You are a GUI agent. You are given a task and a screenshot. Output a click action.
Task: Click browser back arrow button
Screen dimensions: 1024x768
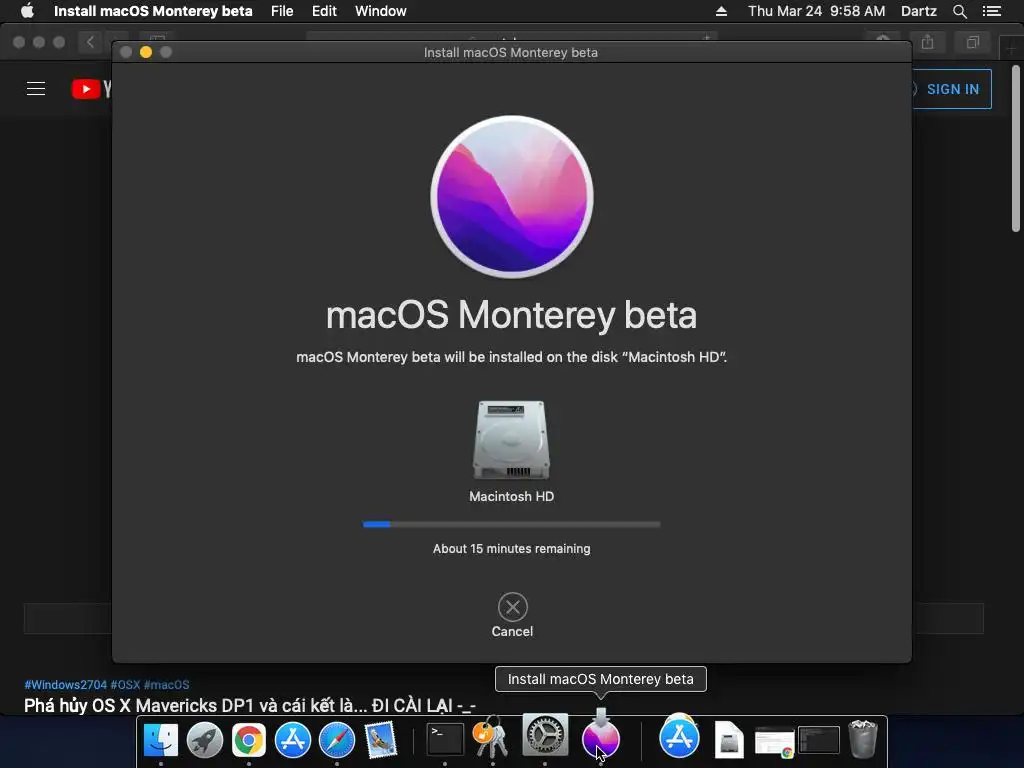pyautogui.click(x=90, y=42)
